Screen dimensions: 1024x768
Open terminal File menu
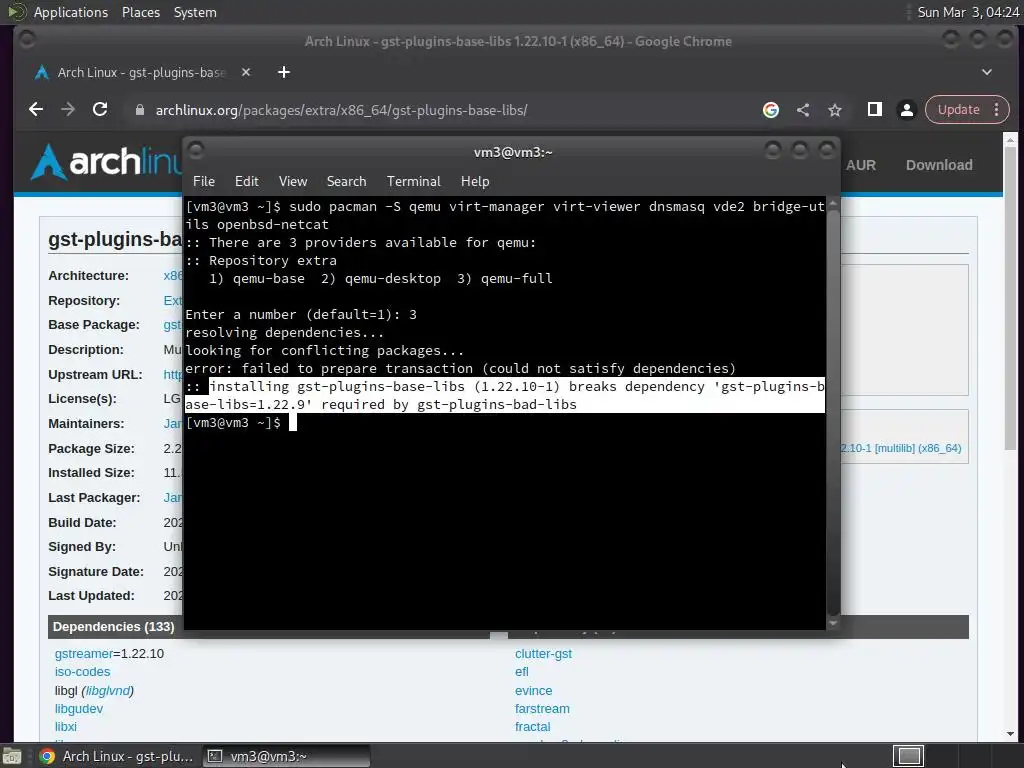[204, 182]
